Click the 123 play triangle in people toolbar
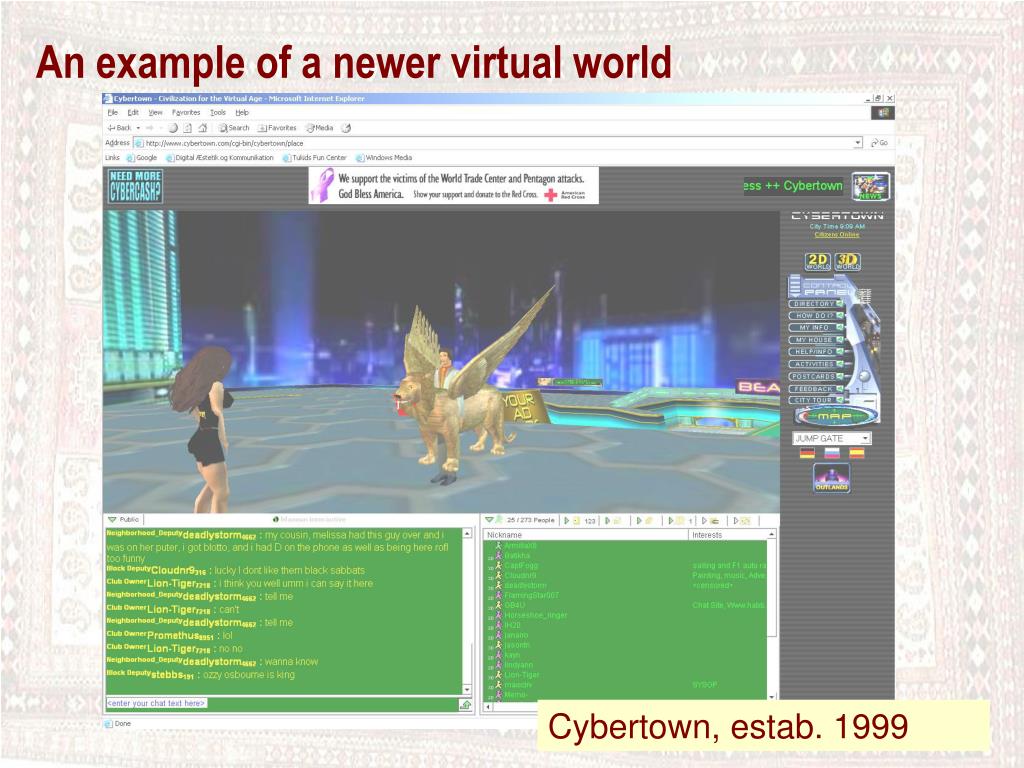The image size is (1024, 768). [x=567, y=520]
